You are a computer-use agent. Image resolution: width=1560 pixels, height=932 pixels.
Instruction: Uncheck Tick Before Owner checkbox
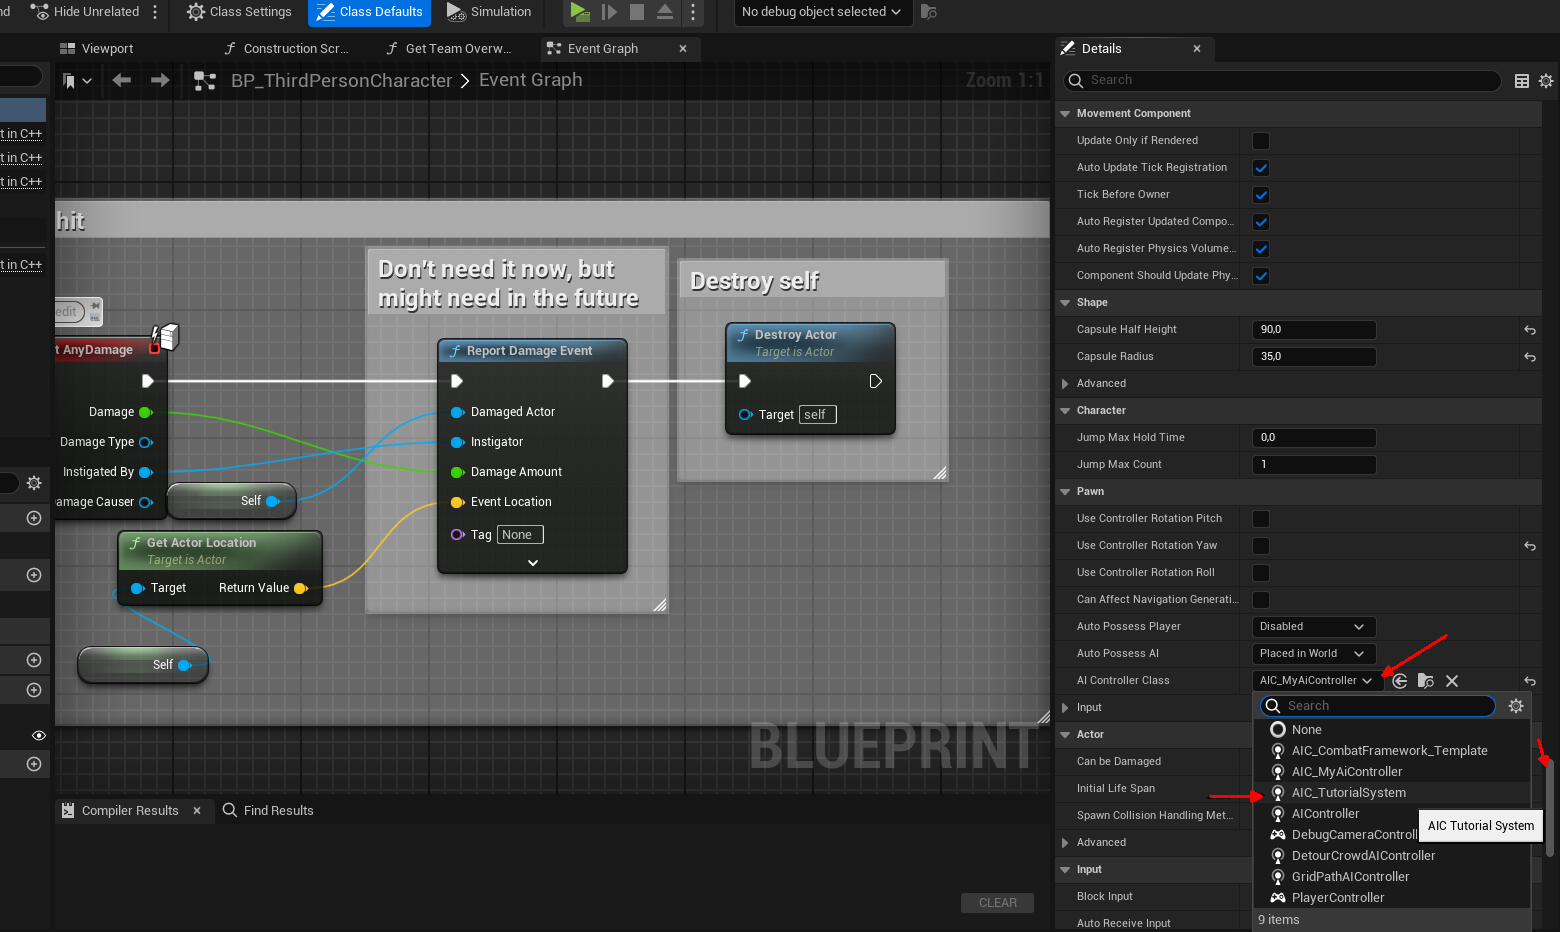click(x=1261, y=195)
